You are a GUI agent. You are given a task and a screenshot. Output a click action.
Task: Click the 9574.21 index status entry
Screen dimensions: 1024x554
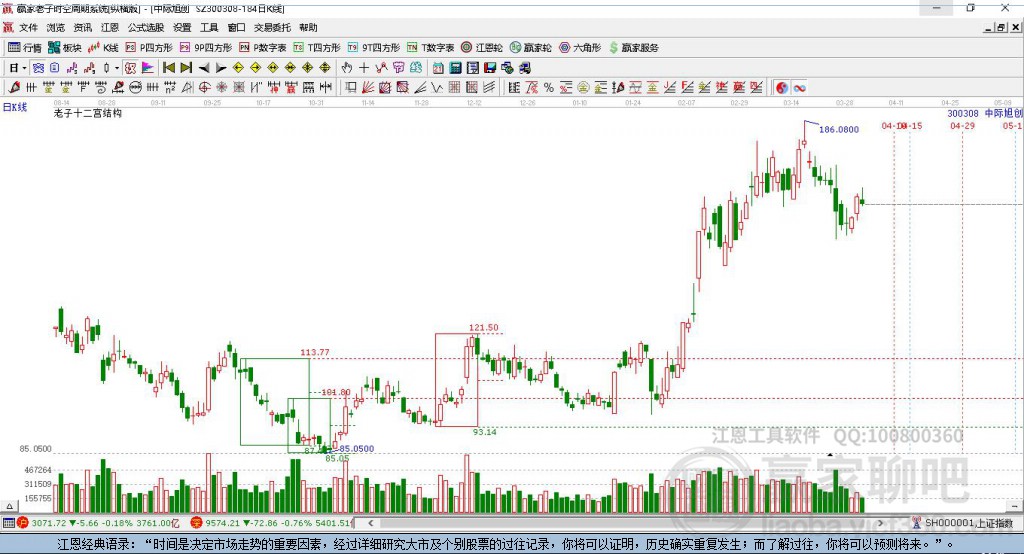coord(271,523)
